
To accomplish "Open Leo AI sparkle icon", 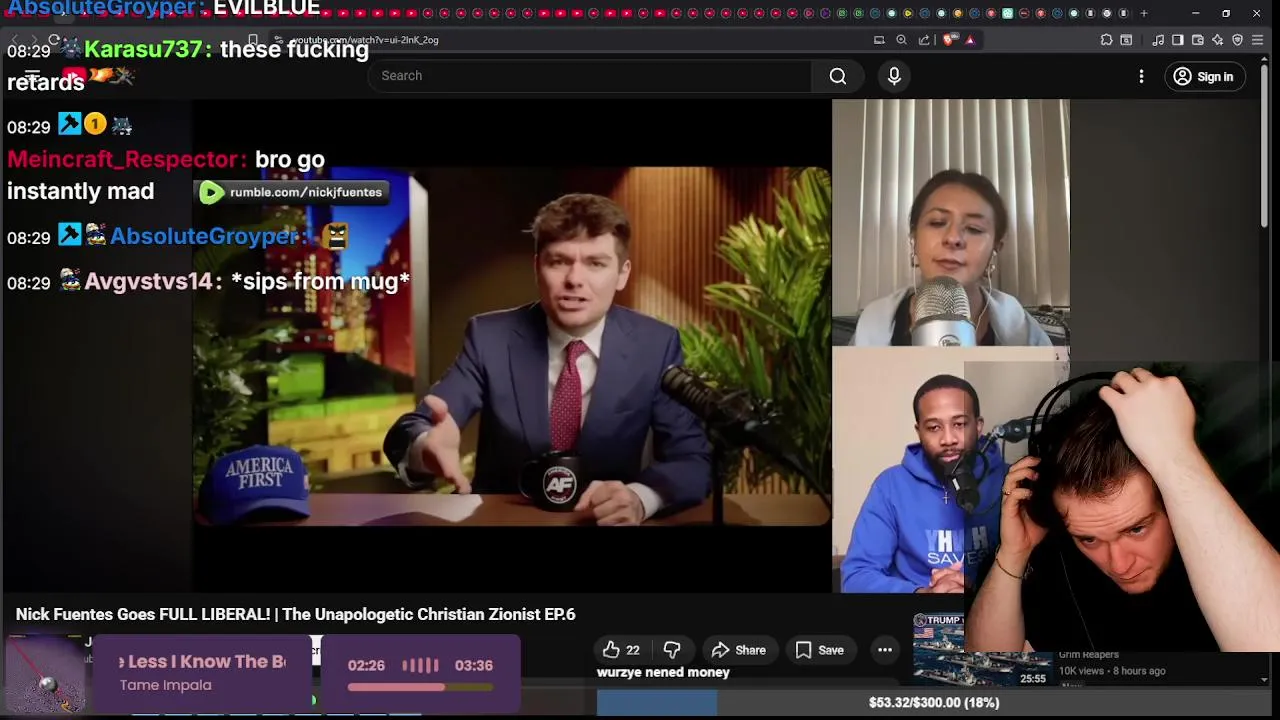I will click(x=1217, y=40).
